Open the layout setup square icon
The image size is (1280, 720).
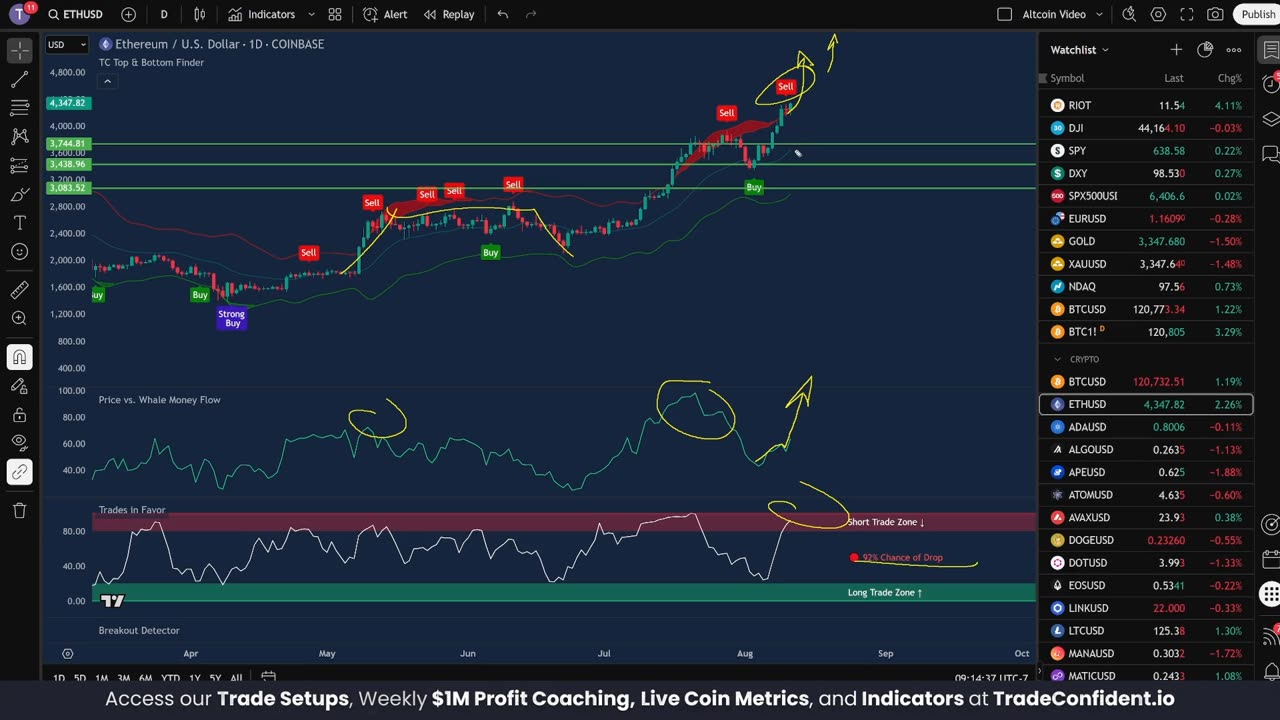pos(1005,14)
